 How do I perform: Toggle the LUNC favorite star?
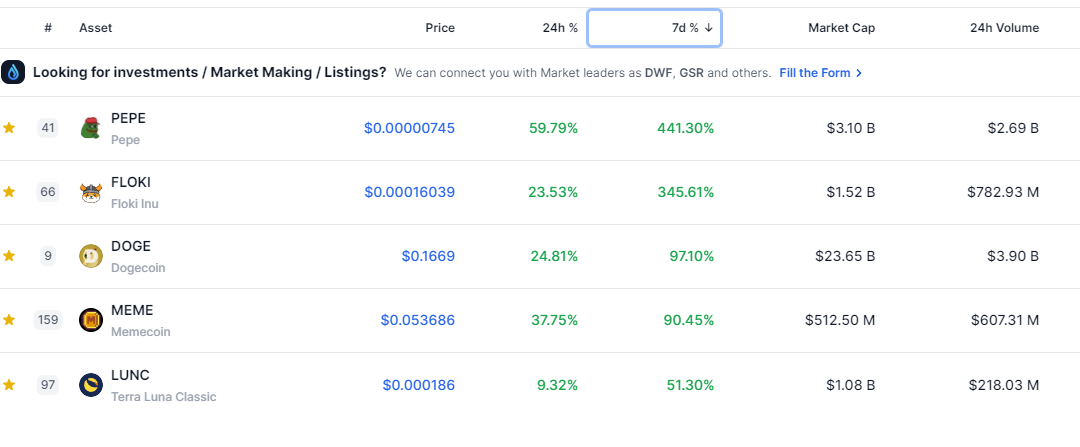[x=9, y=384]
